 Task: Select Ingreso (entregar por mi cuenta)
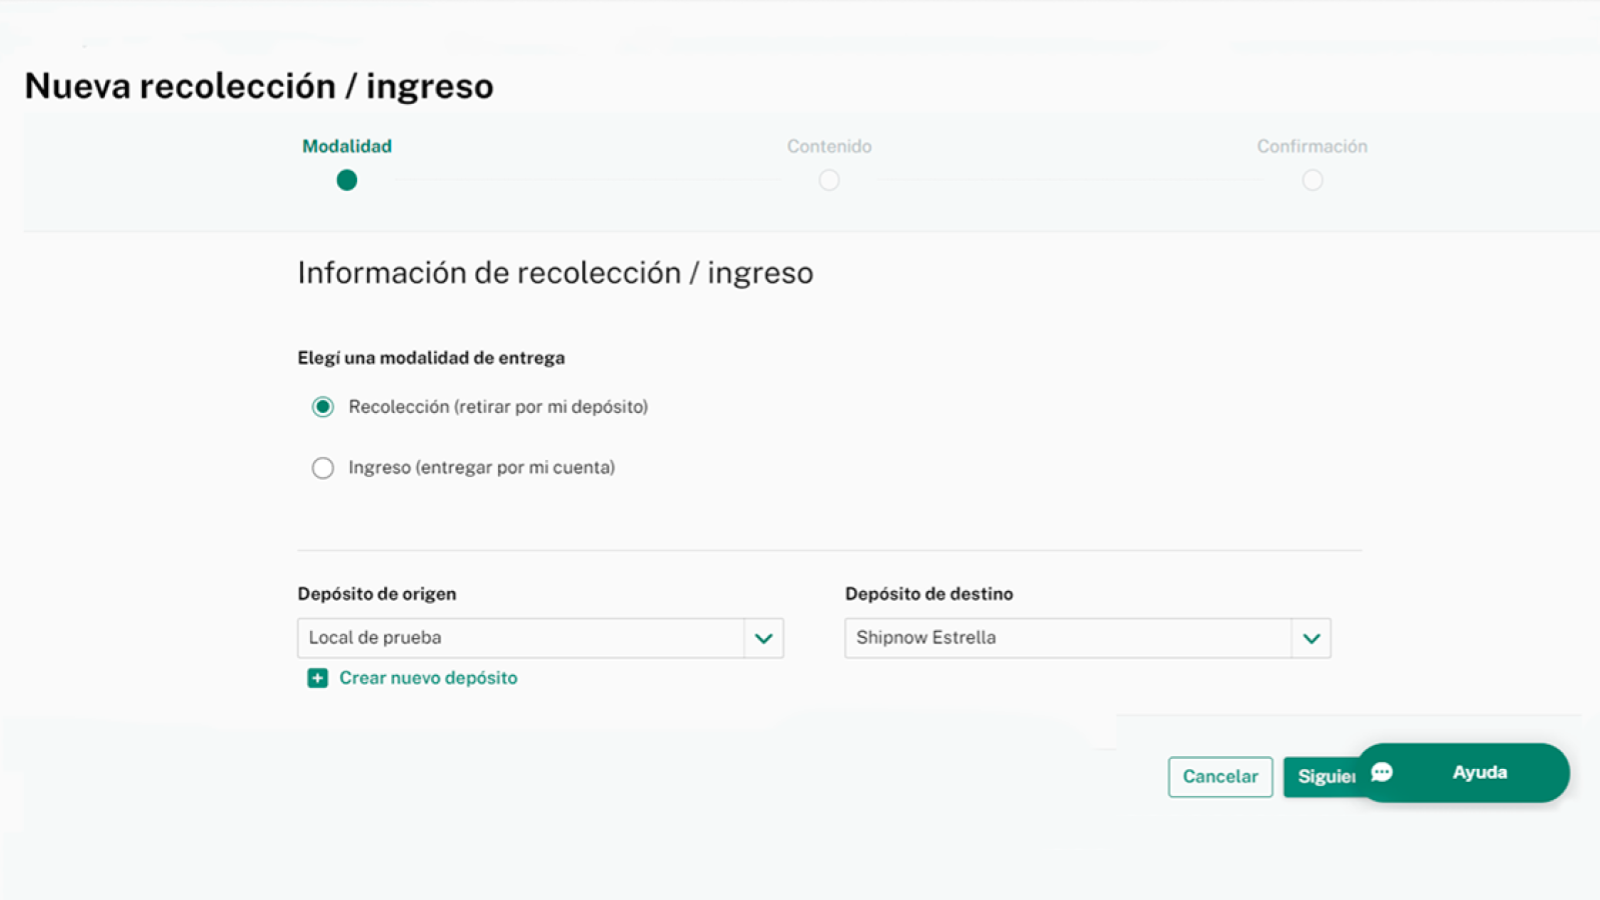[x=323, y=467]
